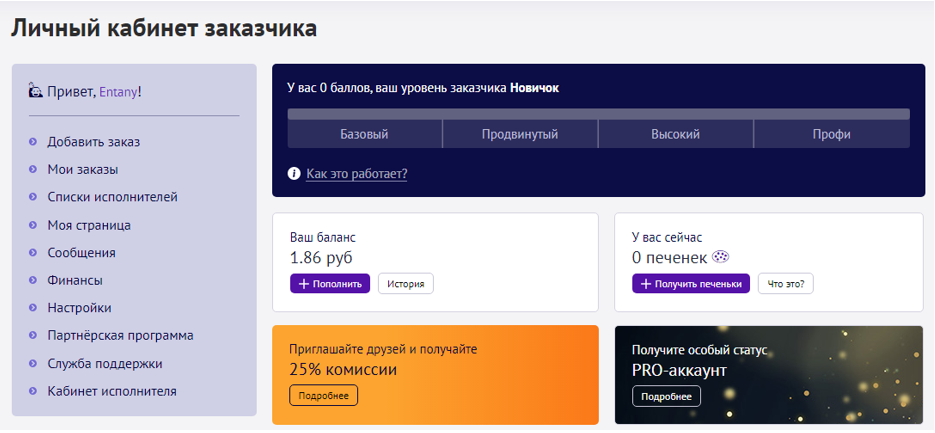Switch to Кабинет исполнителя

[112, 391]
